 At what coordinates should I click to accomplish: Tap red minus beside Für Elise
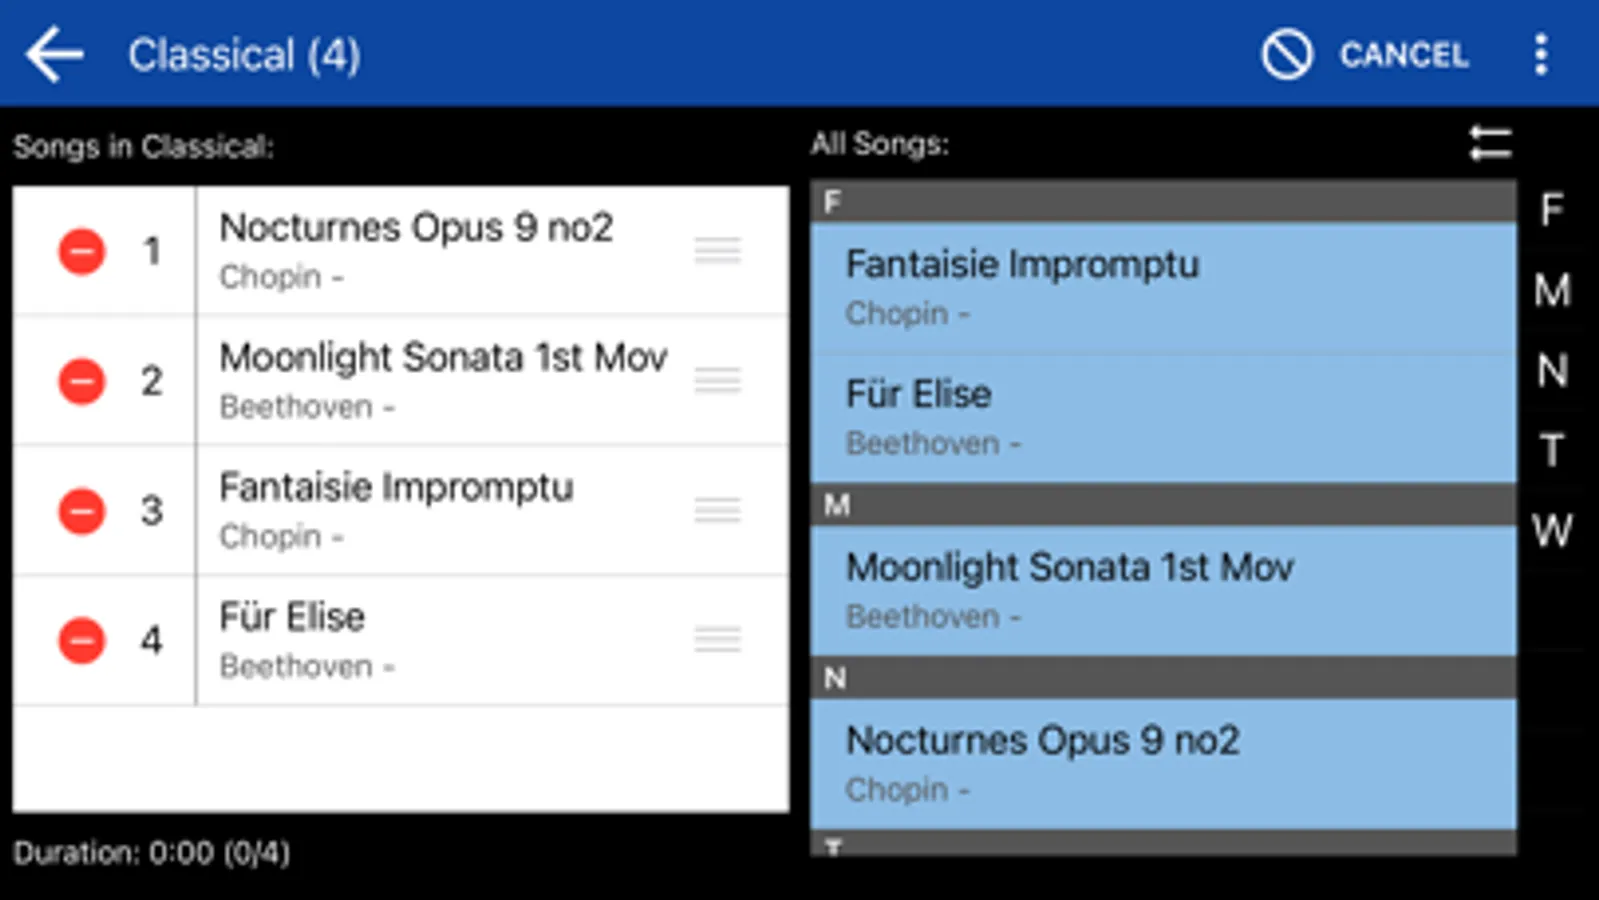(x=82, y=640)
